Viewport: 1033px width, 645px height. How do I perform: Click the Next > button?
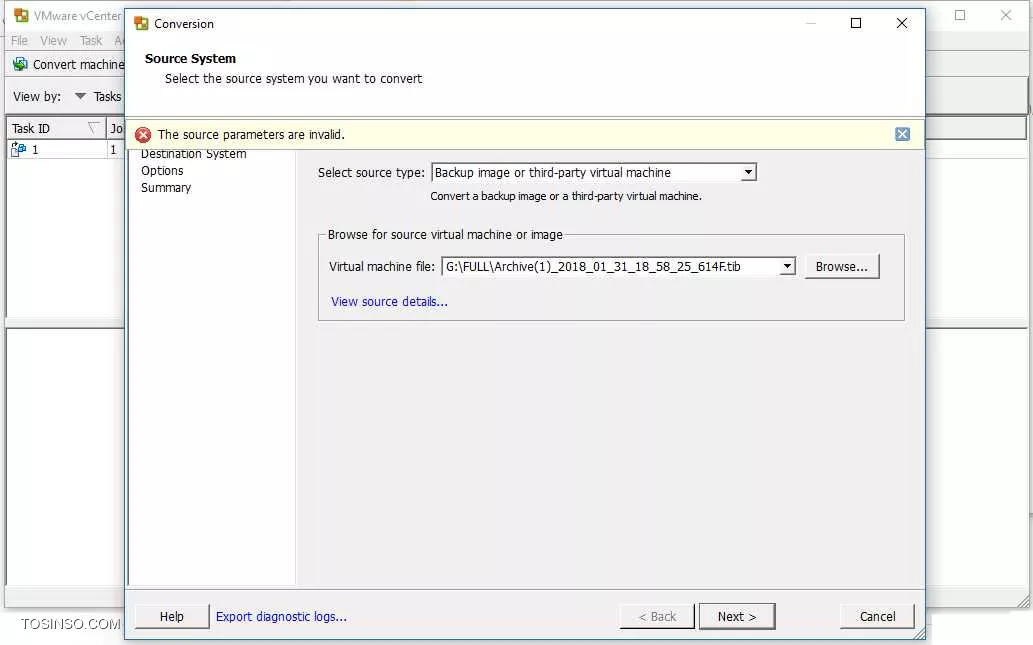pyautogui.click(x=737, y=617)
